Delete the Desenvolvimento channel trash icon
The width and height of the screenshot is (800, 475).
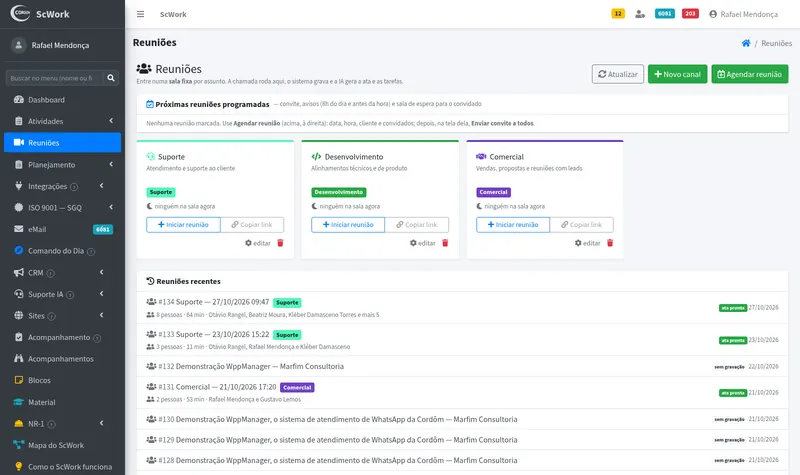tap(445, 243)
